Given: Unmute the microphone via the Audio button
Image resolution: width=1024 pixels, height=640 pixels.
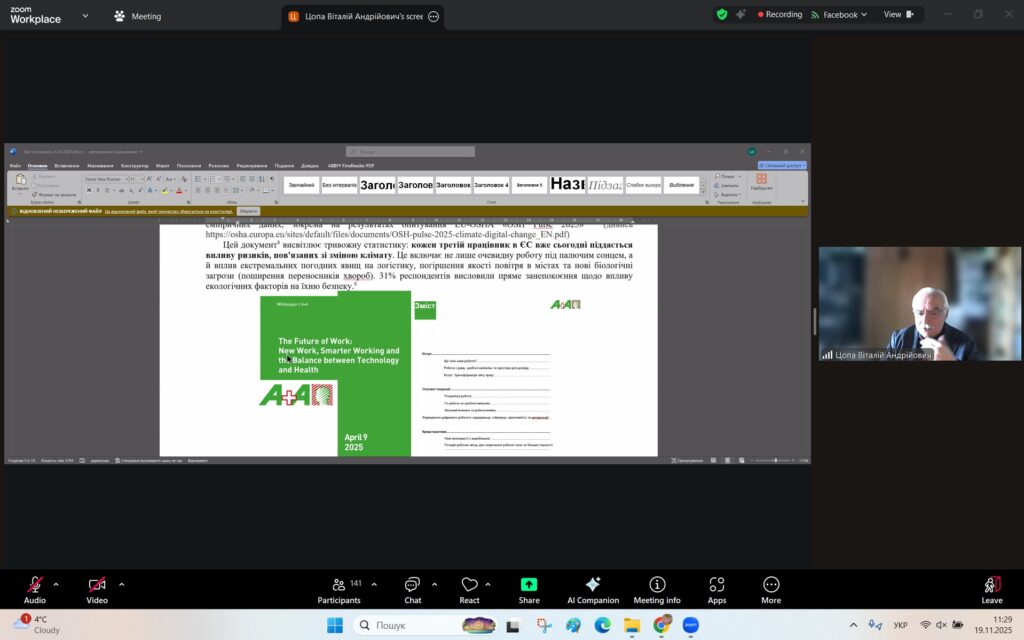Looking at the screenshot, I should click(x=35, y=588).
